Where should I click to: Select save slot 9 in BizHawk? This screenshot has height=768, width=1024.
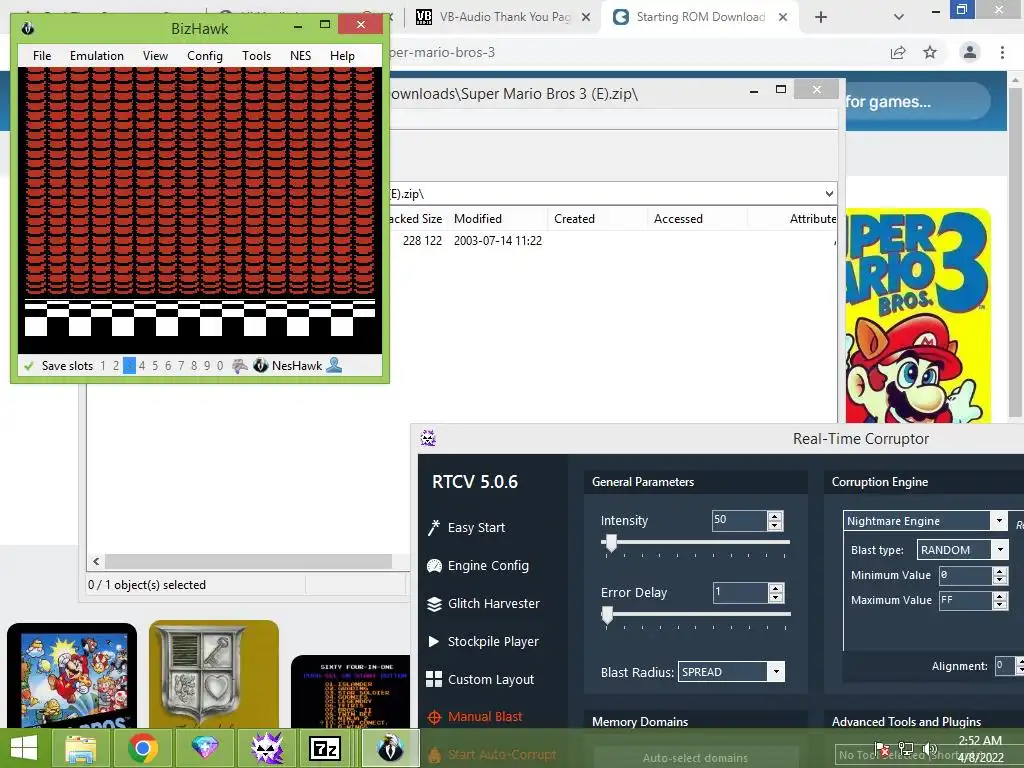[207, 366]
